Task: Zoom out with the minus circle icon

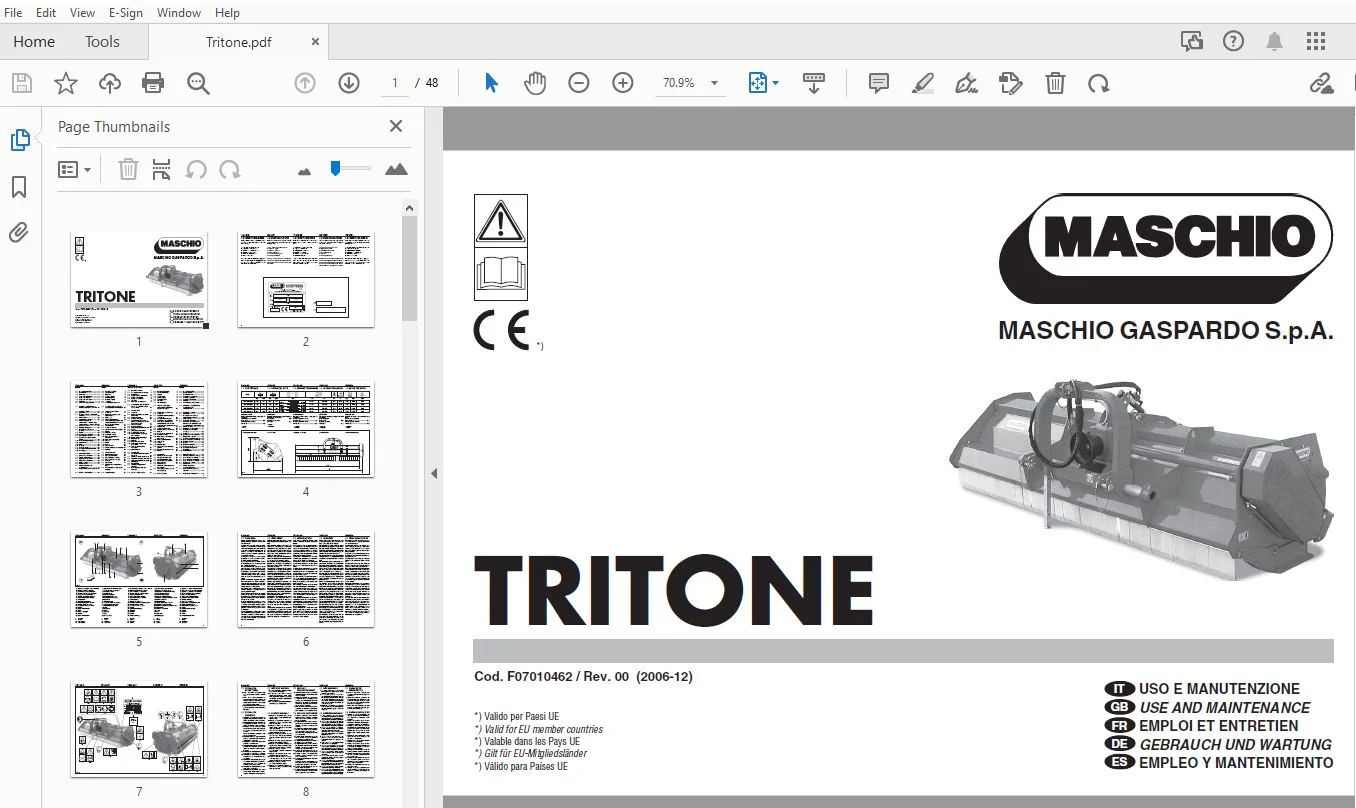Action: (x=579, y=83)
